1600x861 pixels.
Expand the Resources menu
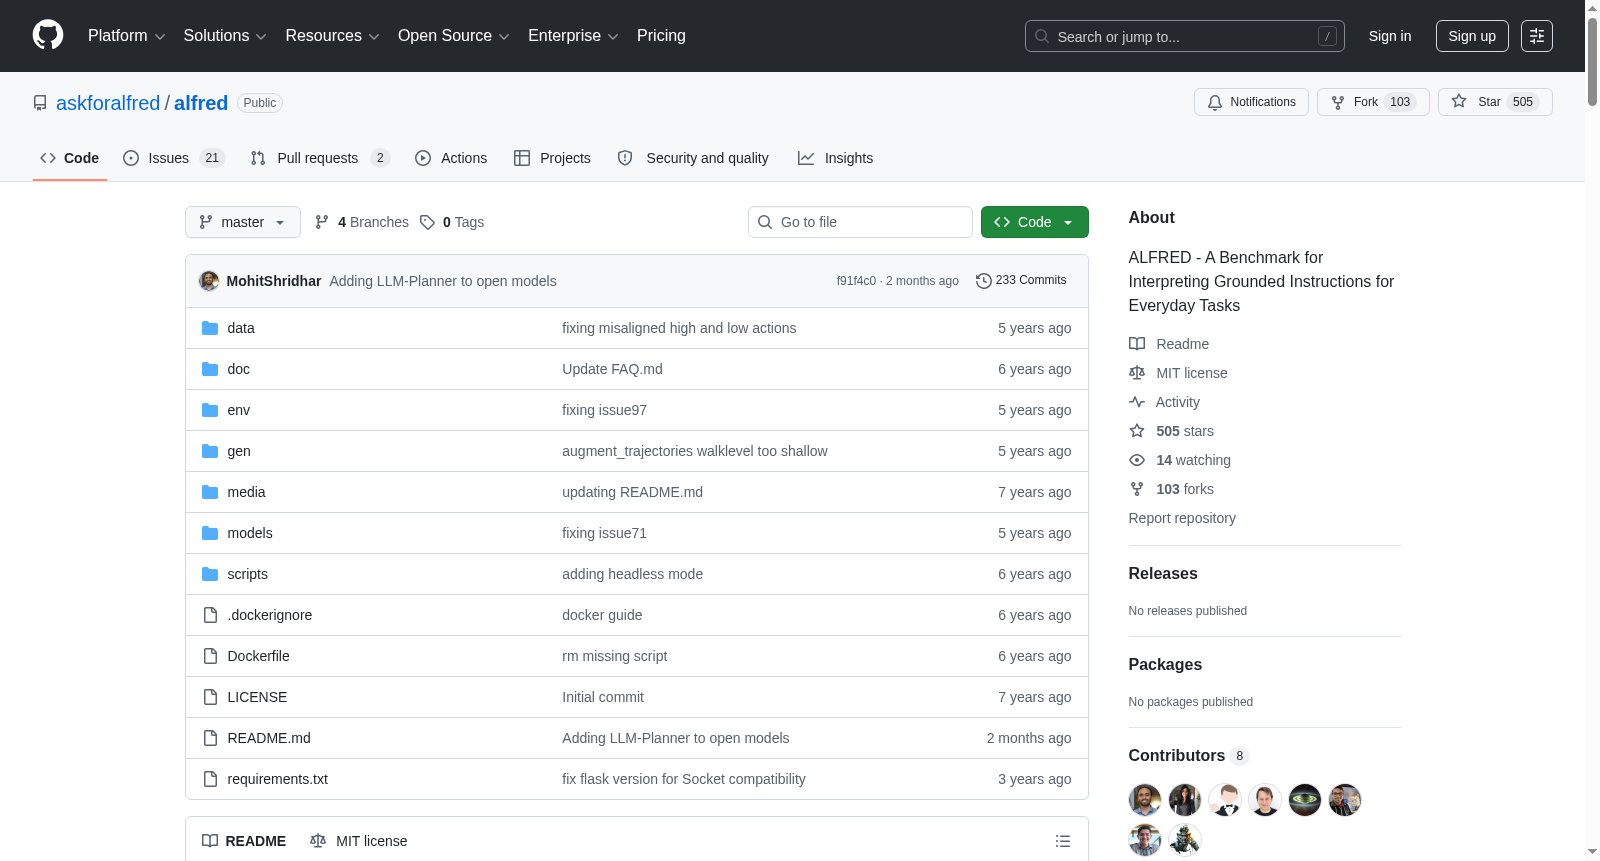coord(332,36)
